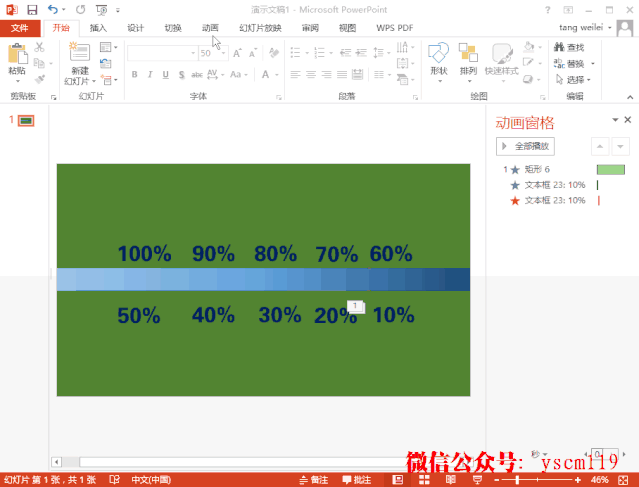Click the Save icon in quick access toolbar
This screenshot has height=487, width=639.
[x=32, y=9]
